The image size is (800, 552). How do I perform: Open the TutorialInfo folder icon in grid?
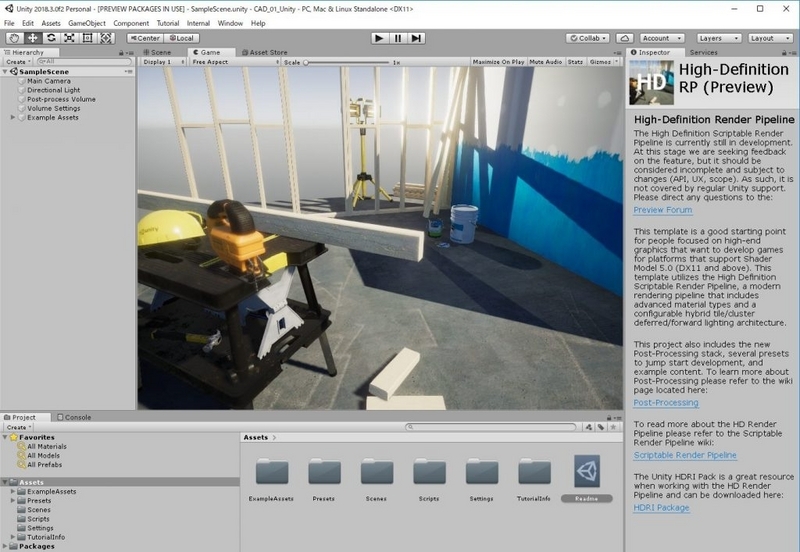click(x=535, y=471)
